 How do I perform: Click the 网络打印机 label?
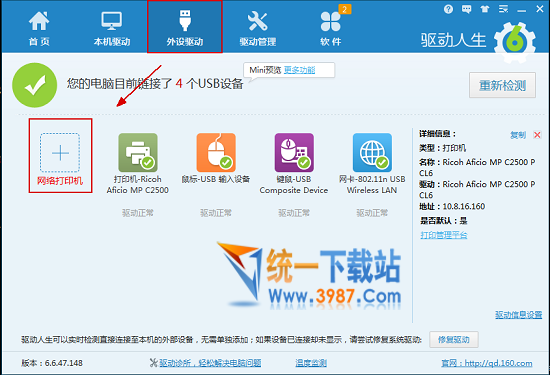tap(60, 181)
